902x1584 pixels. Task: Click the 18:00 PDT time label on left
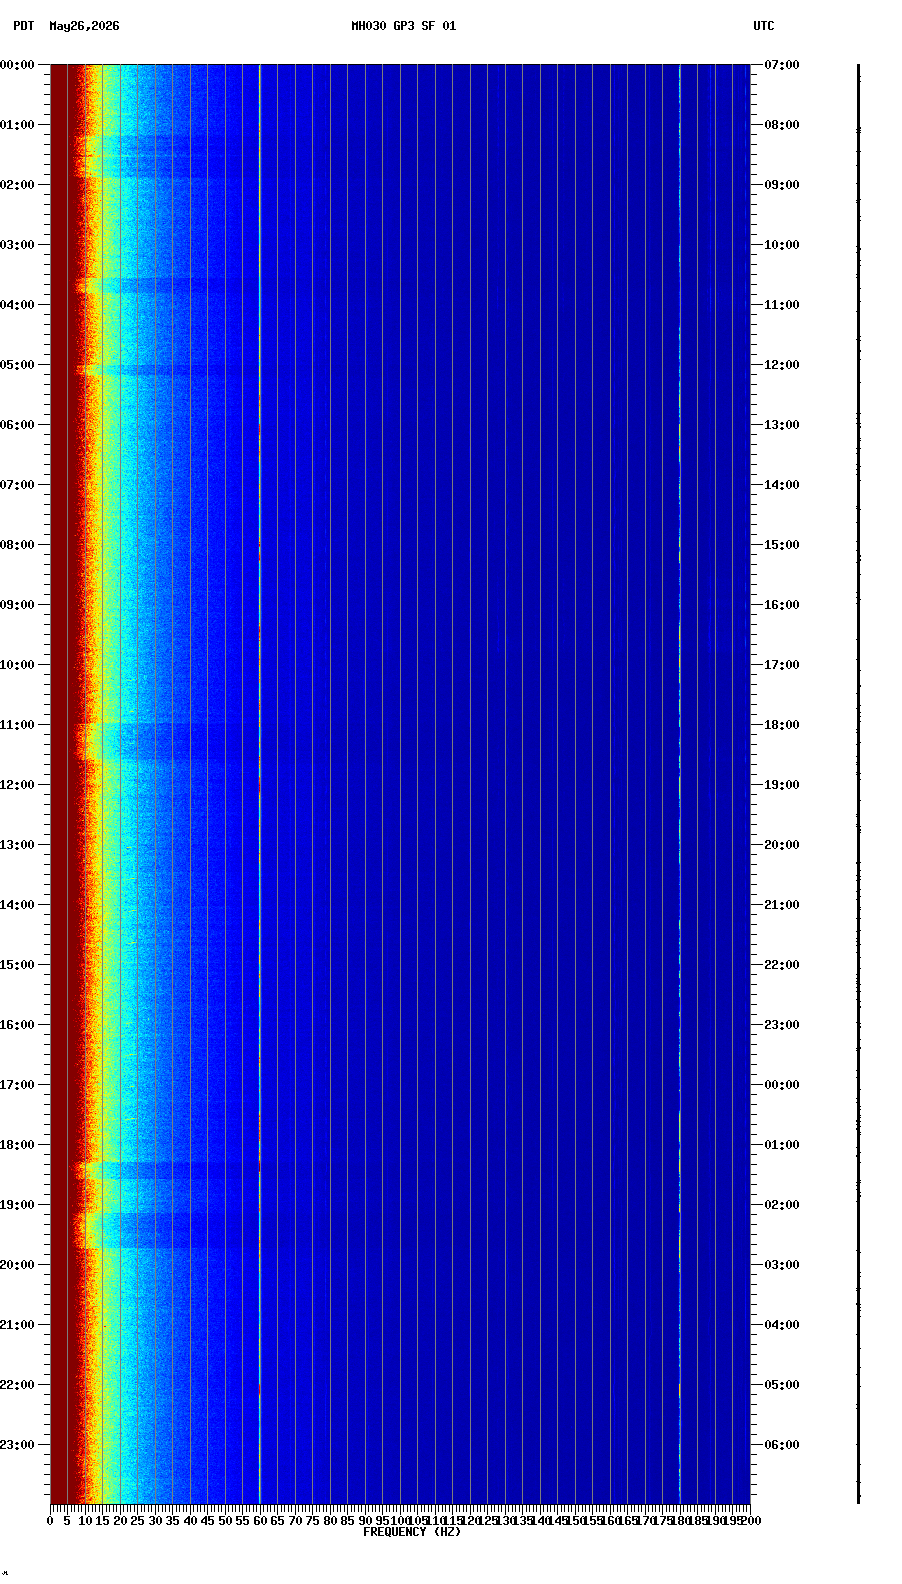(x=17, y=1145)
